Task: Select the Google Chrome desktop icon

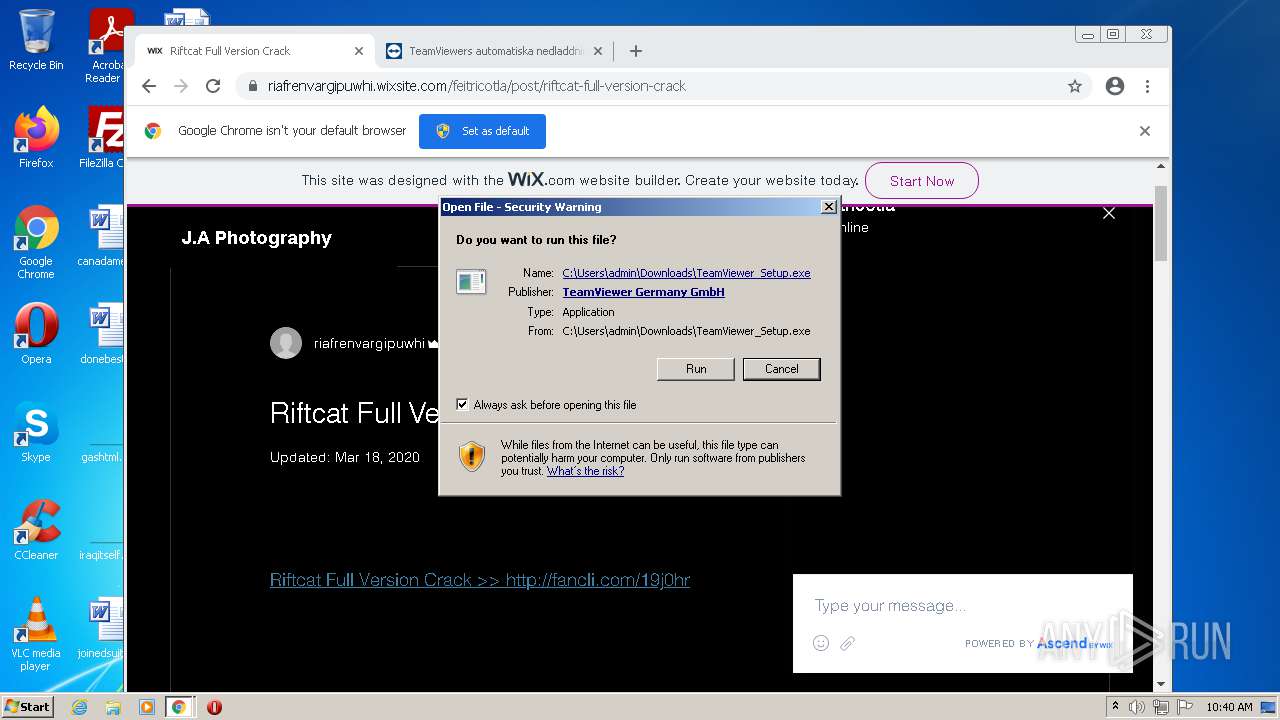Action: pyautogui.click(x=36, y=242)
